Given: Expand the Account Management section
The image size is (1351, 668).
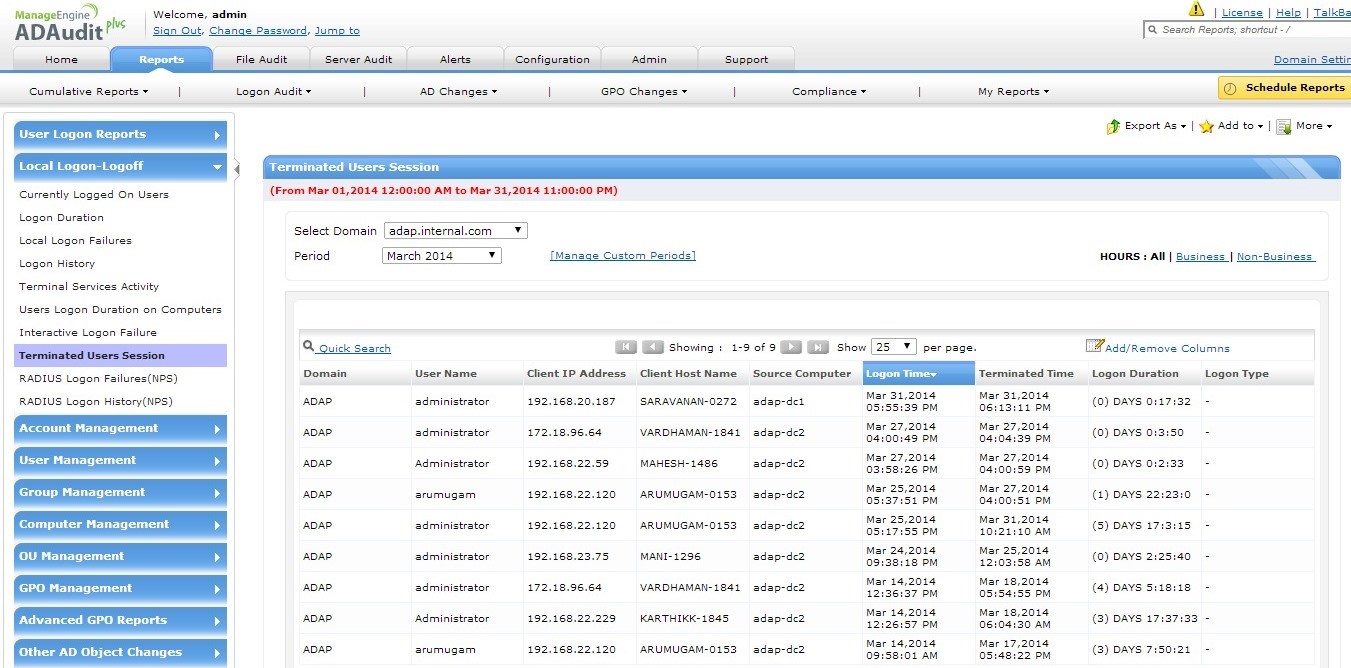Looking at the screenshot, I should click(120, 429).
